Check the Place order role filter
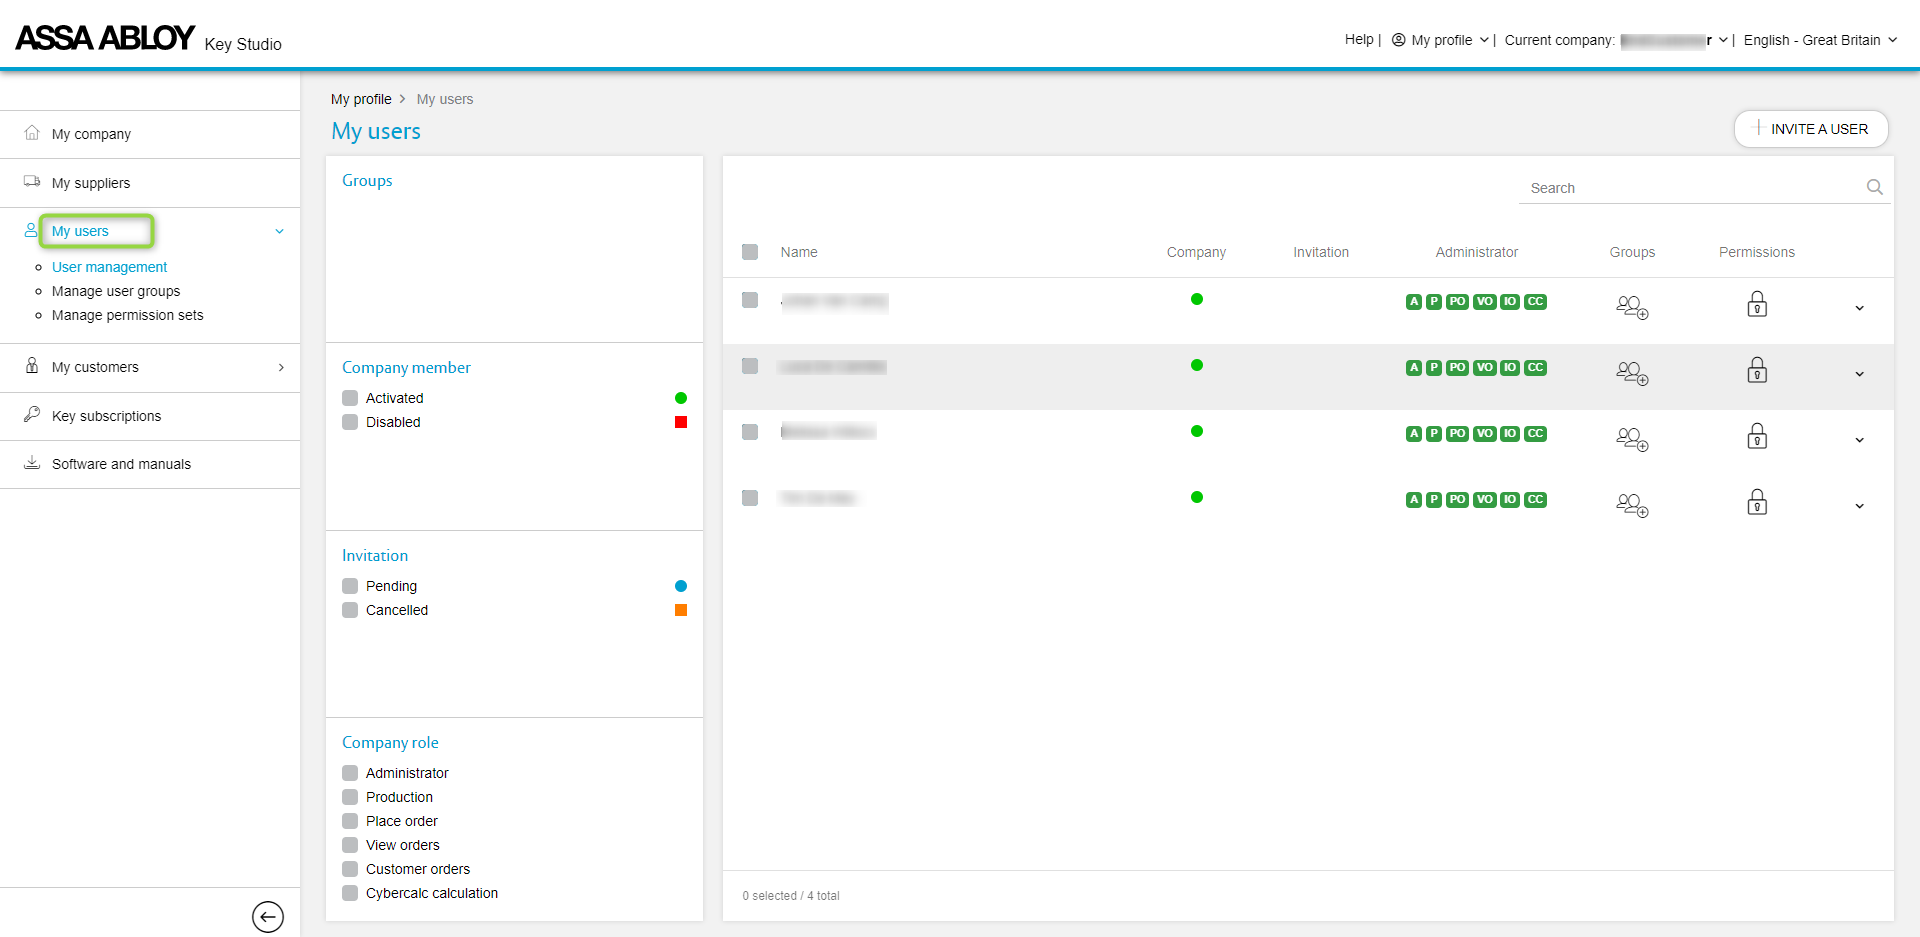 click(350, 821)
